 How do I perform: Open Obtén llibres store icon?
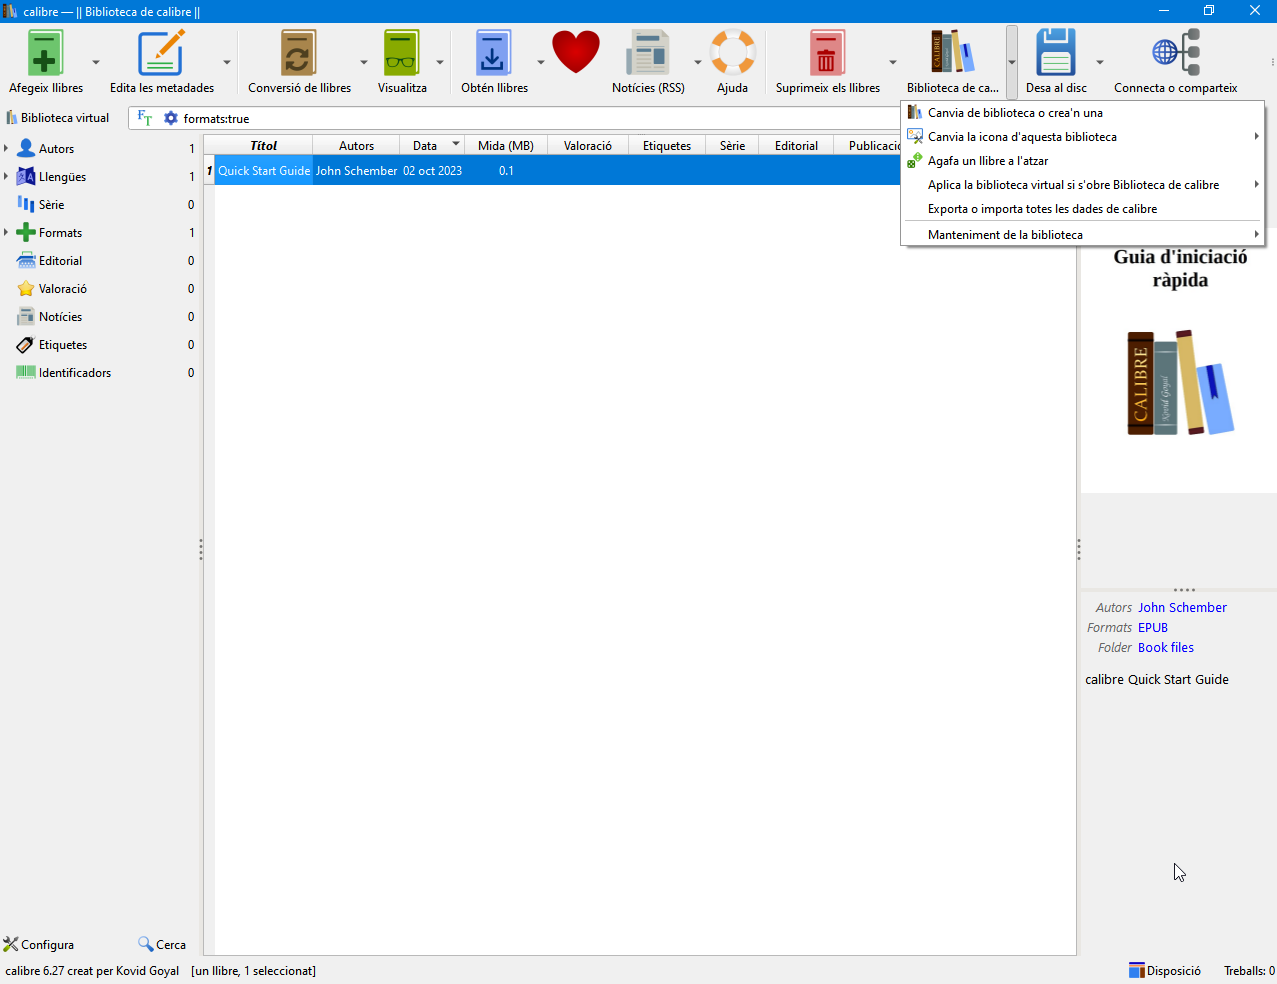[494, 54]
